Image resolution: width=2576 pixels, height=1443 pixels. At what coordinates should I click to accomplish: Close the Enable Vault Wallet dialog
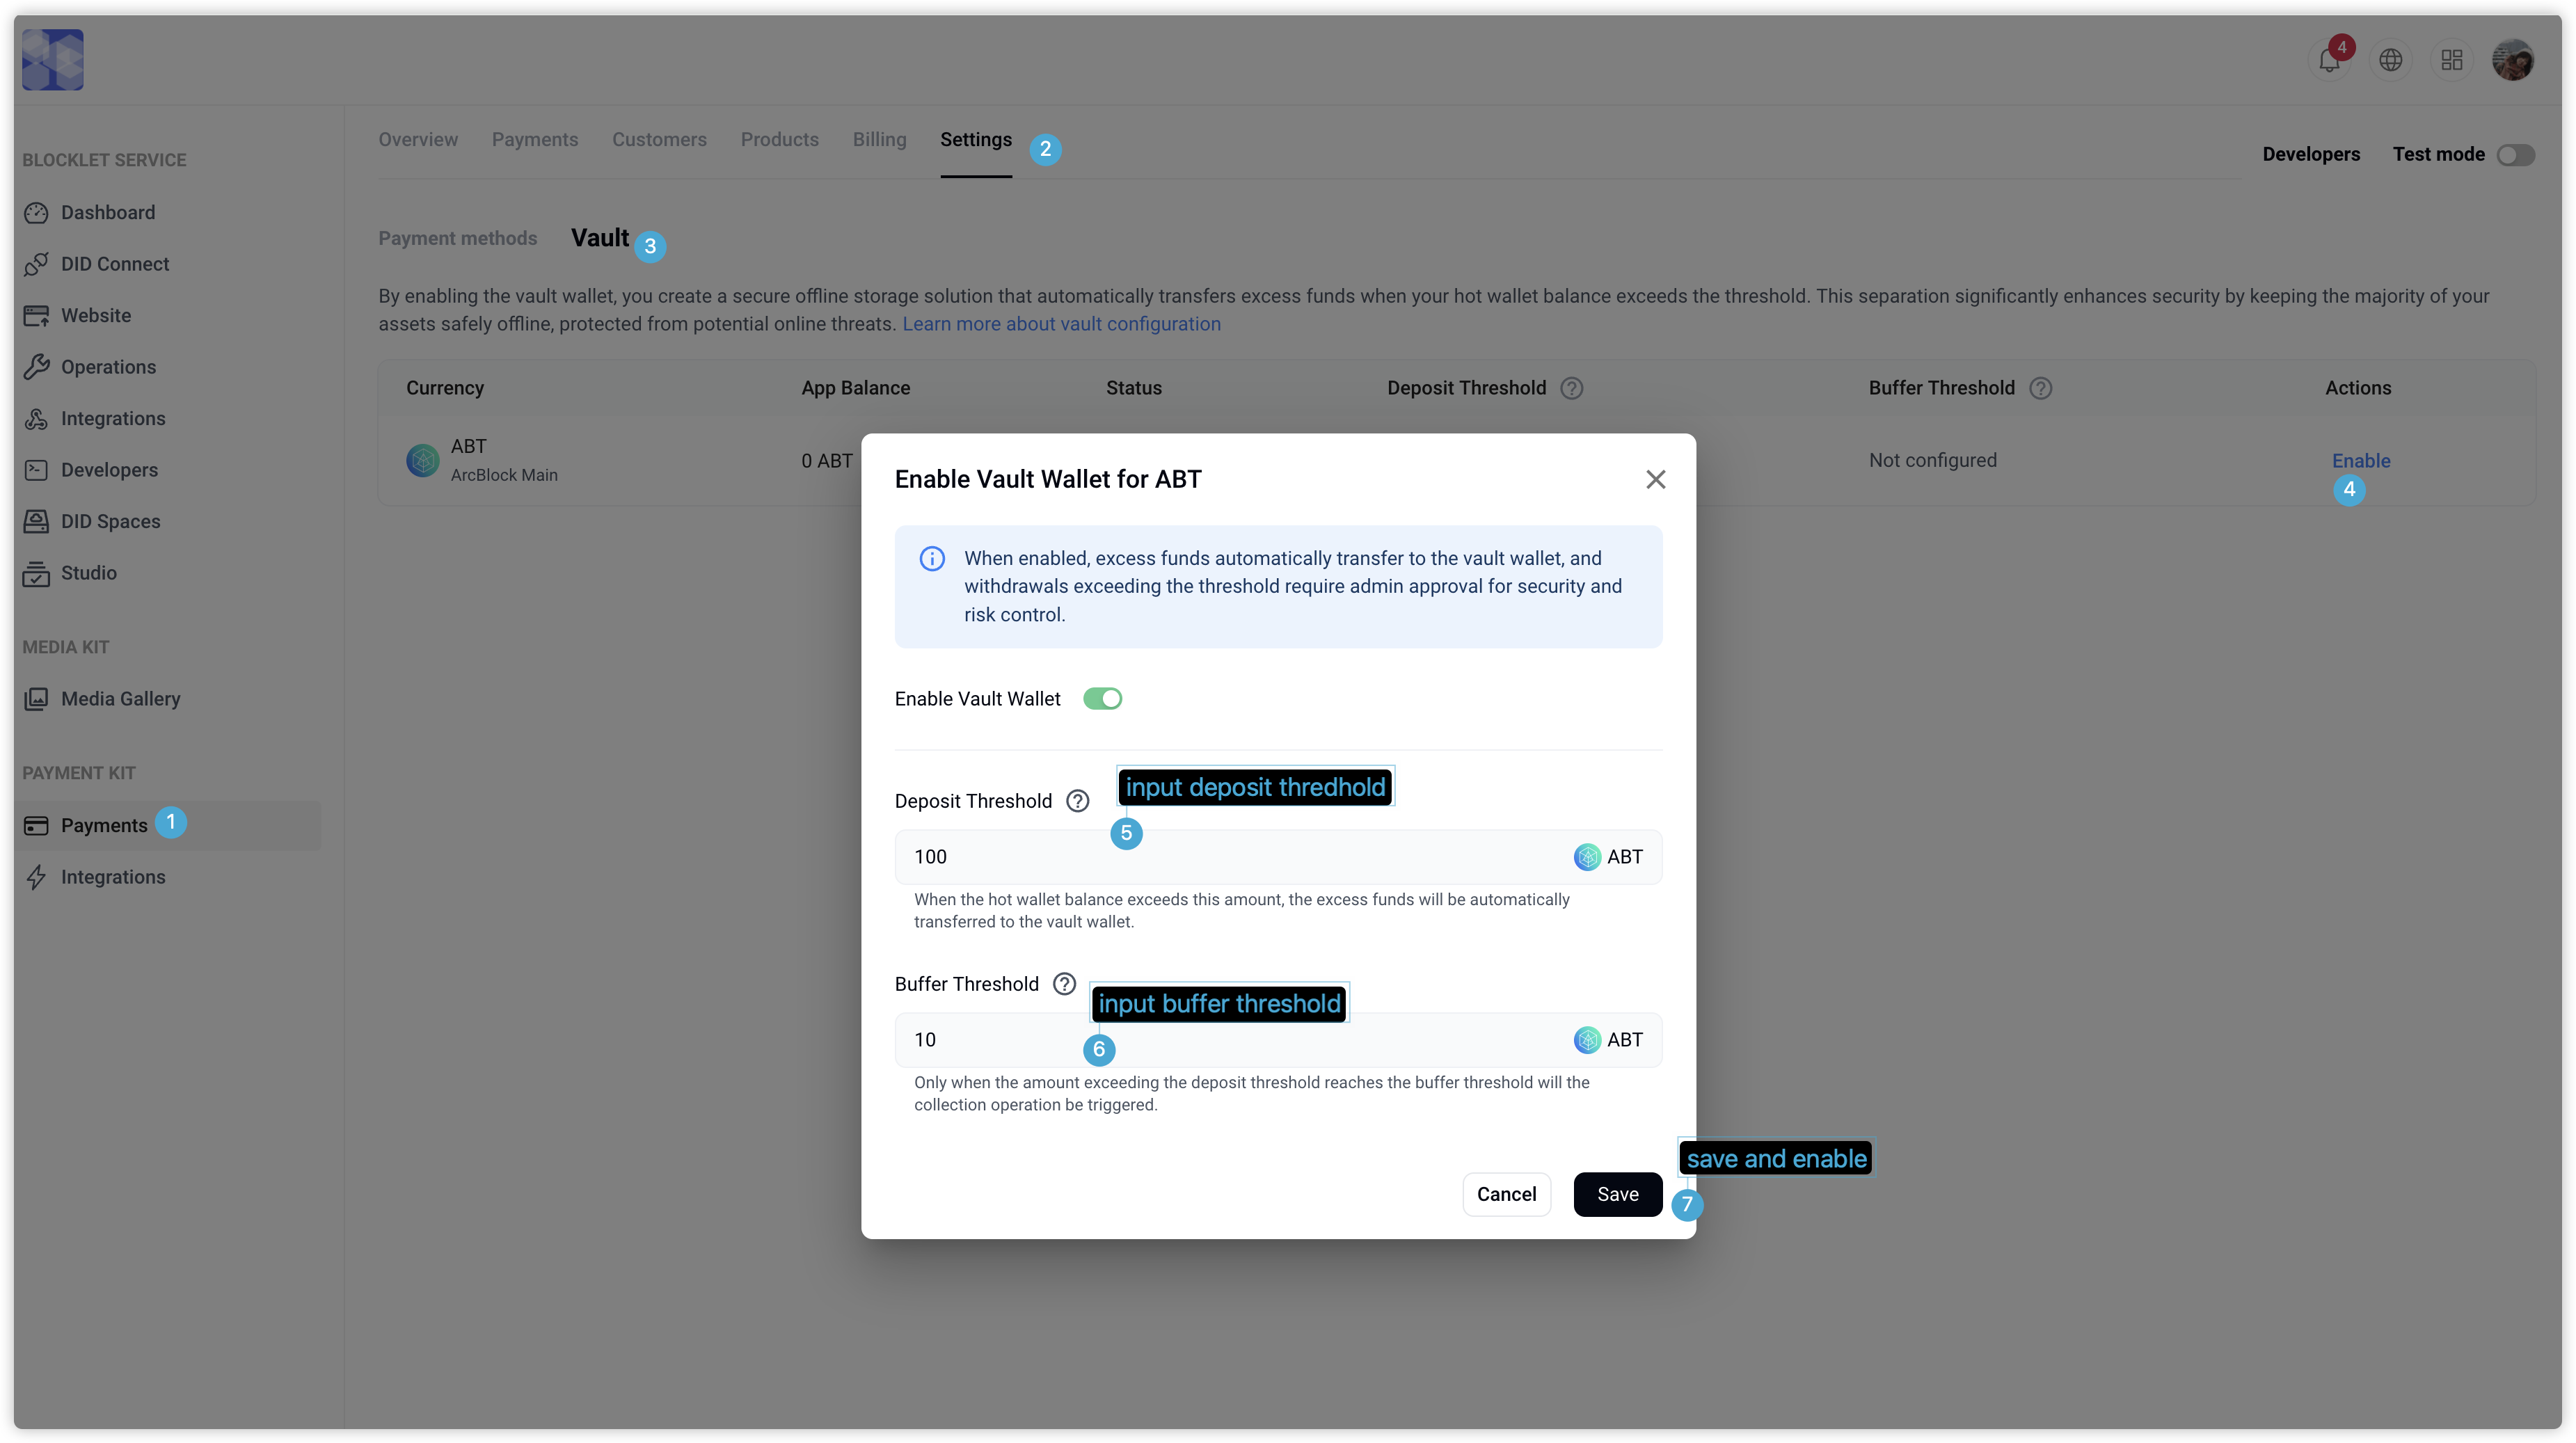tap(1655, 480)
